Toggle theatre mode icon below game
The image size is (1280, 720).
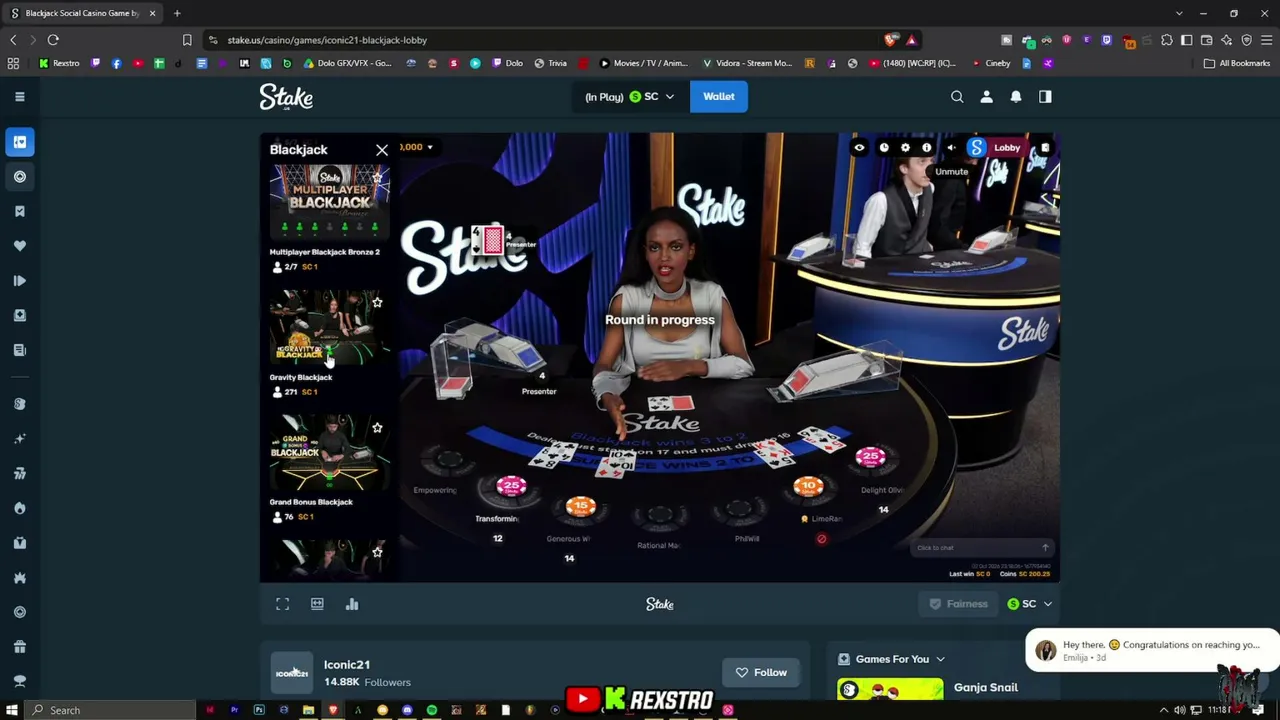click(x=317, y=604)
